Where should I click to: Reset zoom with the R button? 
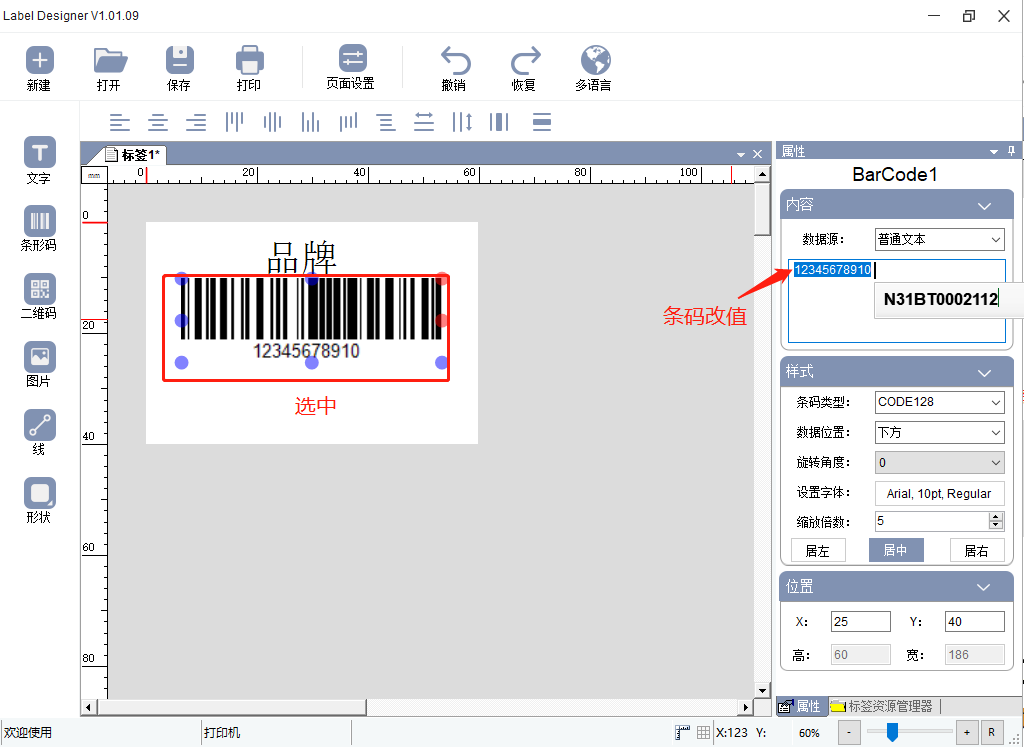click(991, 733)
